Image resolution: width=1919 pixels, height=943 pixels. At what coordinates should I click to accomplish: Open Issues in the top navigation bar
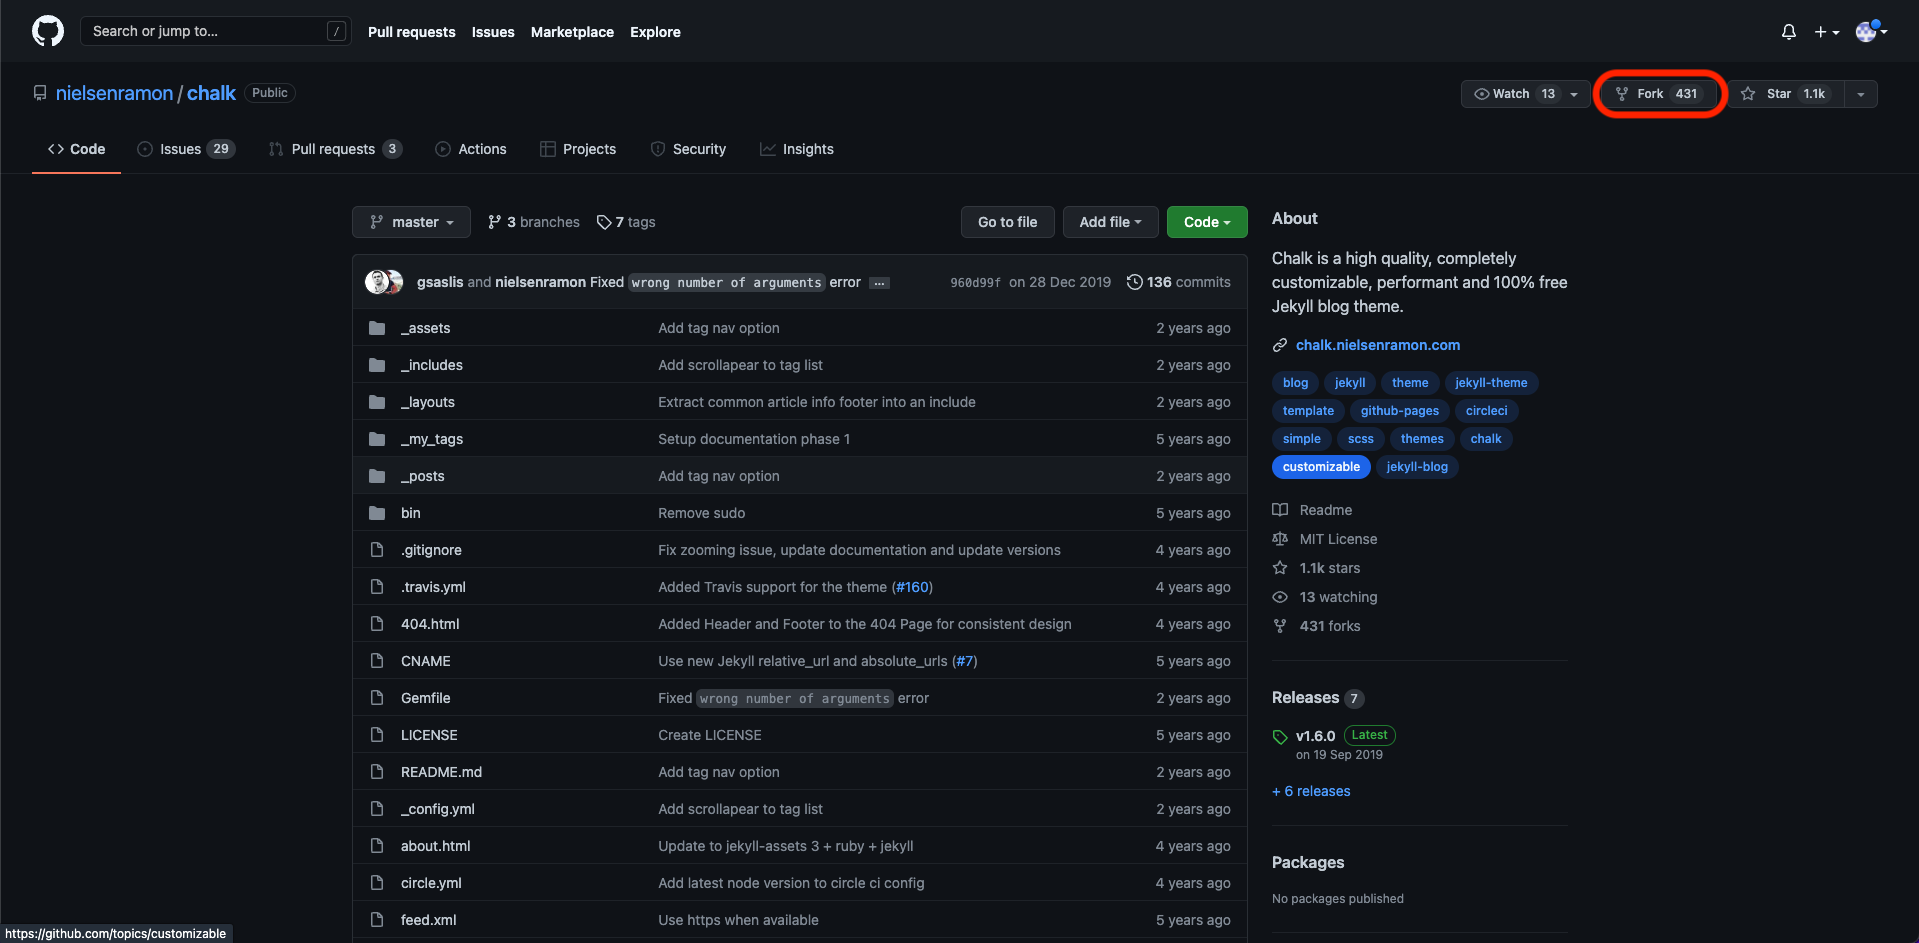pyautogui.click(x=493, y=32)
